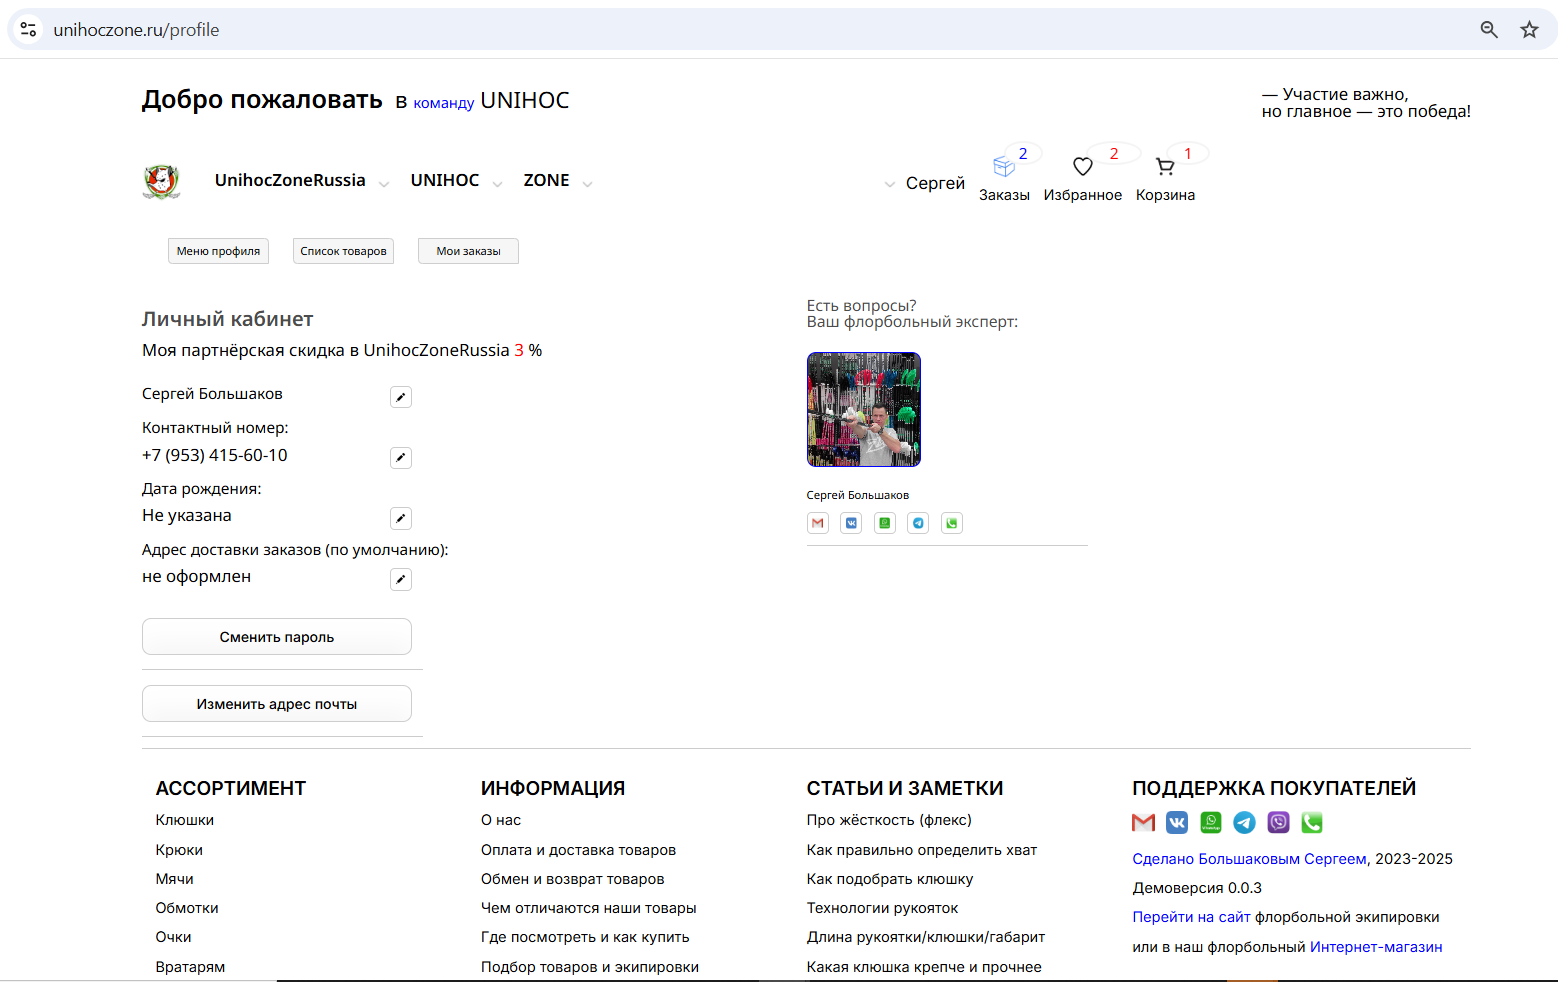Open the Заказы orders box icon
The width and height of the screenshot is (1558, 982).
[x=1004, y=166]
